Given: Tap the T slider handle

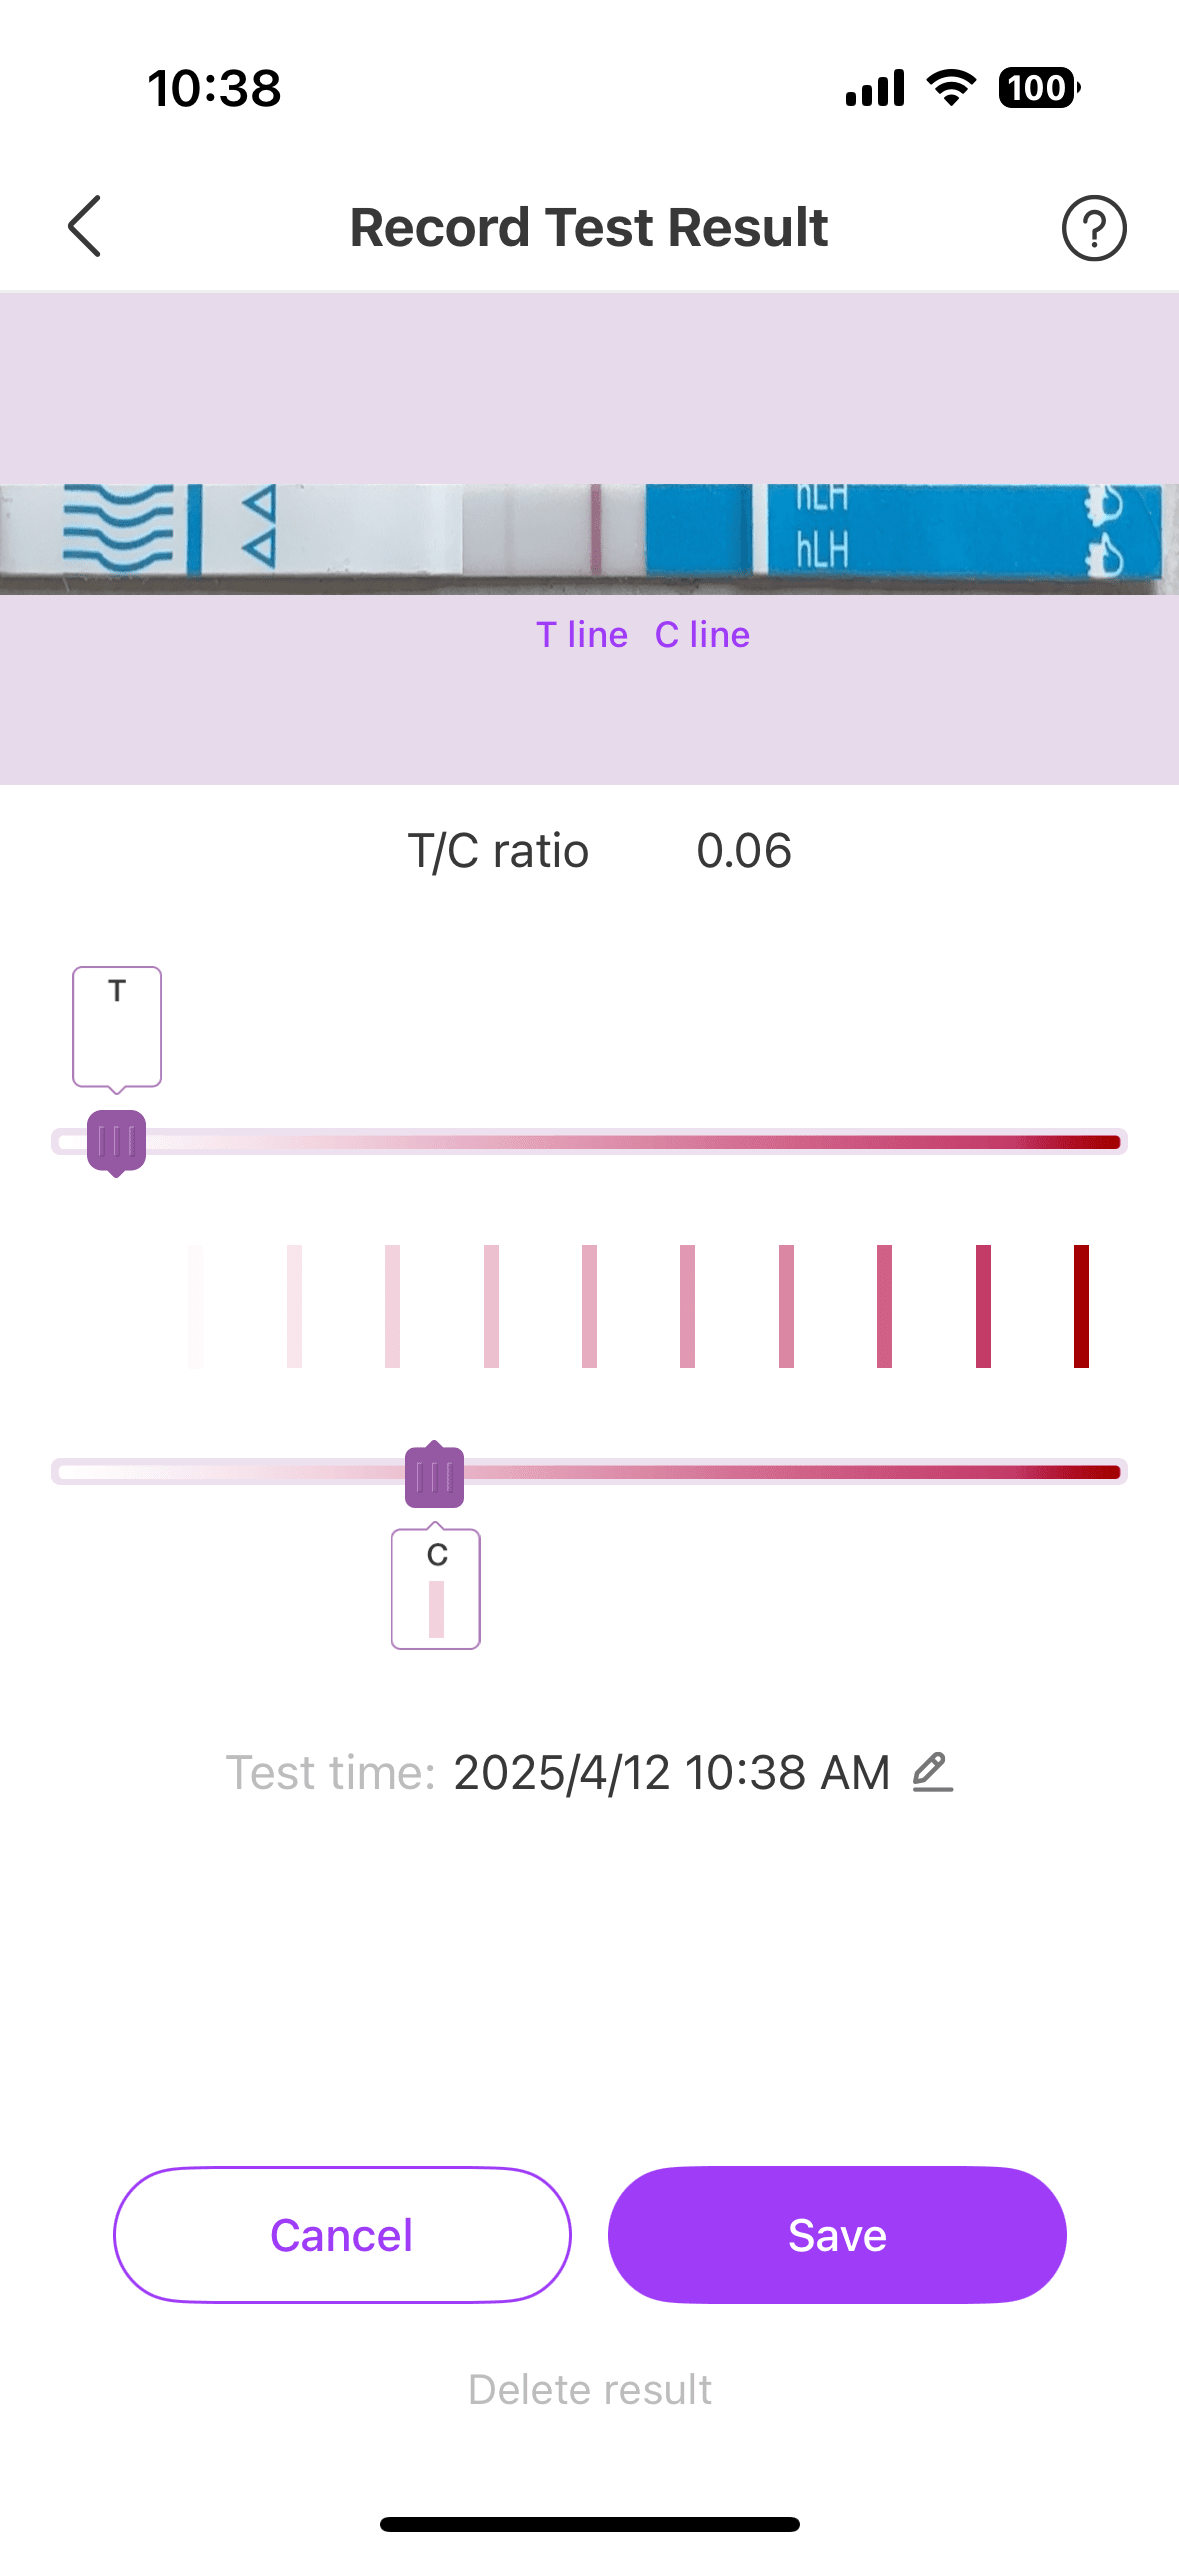Looking at the screenshot, I should pos(117,1141).
